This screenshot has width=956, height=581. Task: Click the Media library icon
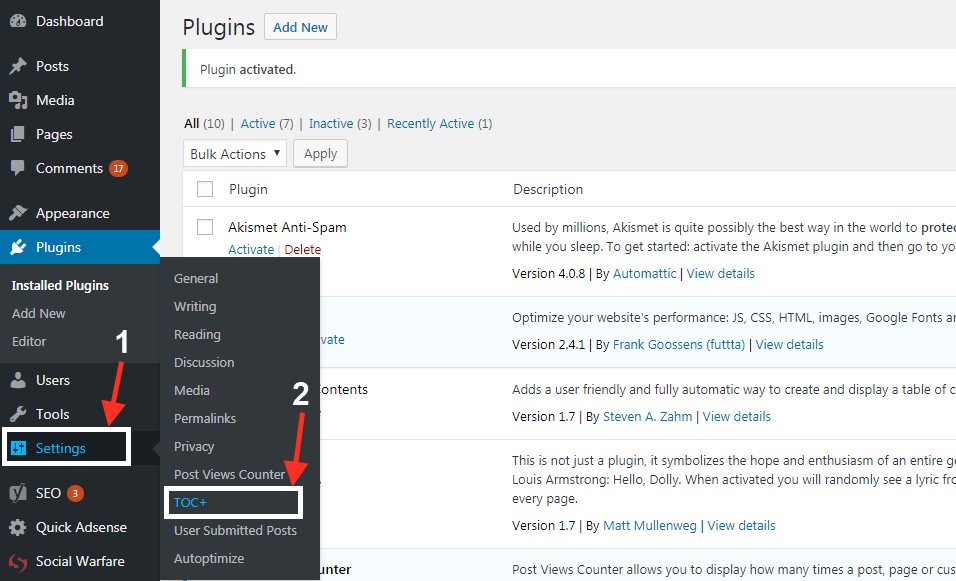[x=18, y=100]
